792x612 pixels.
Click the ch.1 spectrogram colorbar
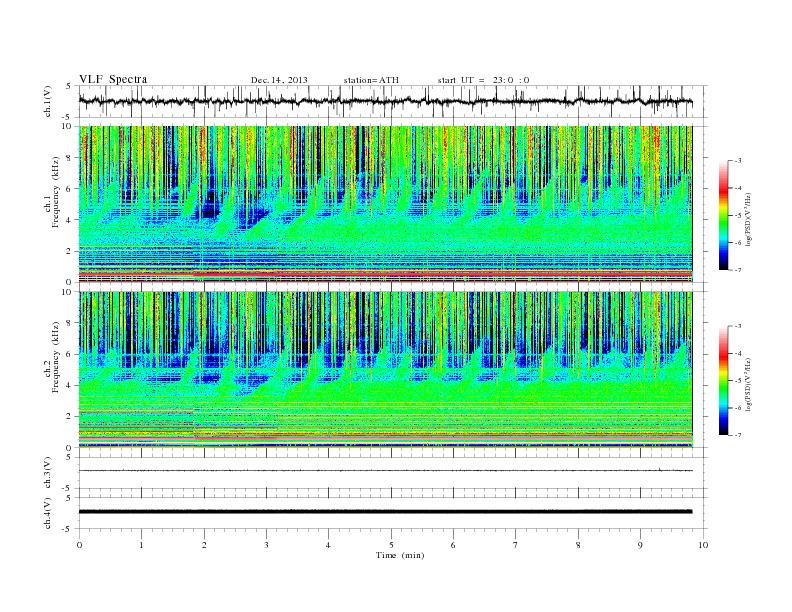723,216
